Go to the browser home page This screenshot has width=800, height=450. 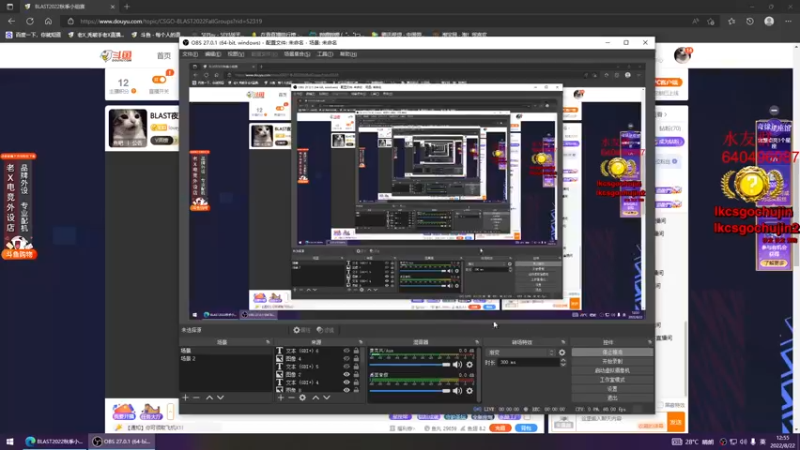coord(48,21)
